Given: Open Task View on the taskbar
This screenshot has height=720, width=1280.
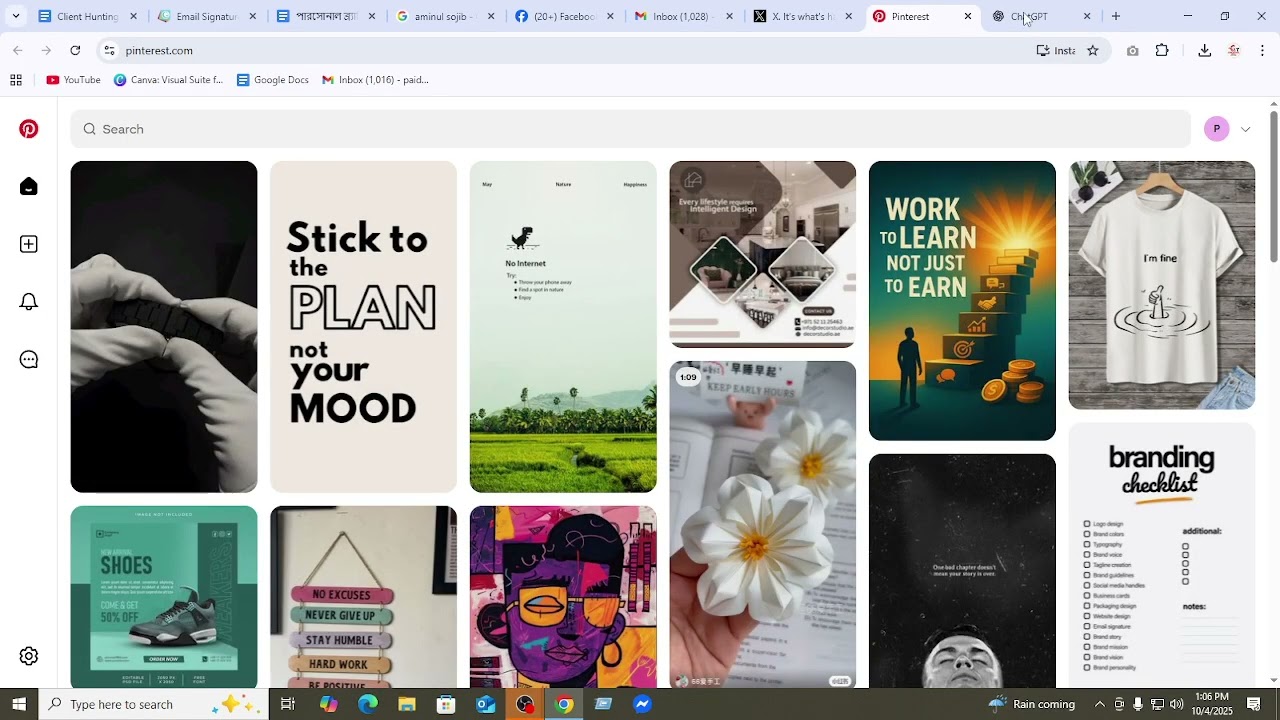Looking at the screenshot, I should pyautogui.click(x=288, y=704).
